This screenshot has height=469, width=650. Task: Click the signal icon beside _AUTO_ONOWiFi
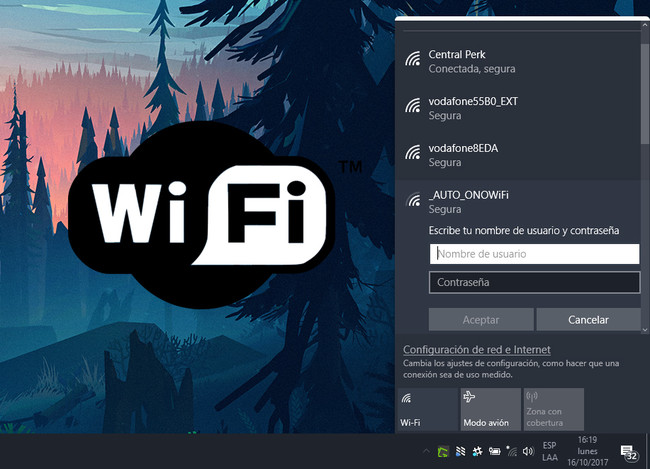(413, 199)
